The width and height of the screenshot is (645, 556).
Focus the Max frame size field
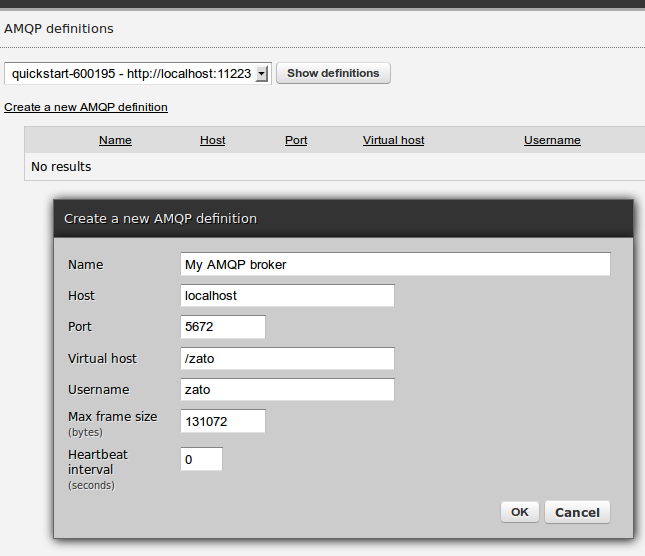coord(223,421)
